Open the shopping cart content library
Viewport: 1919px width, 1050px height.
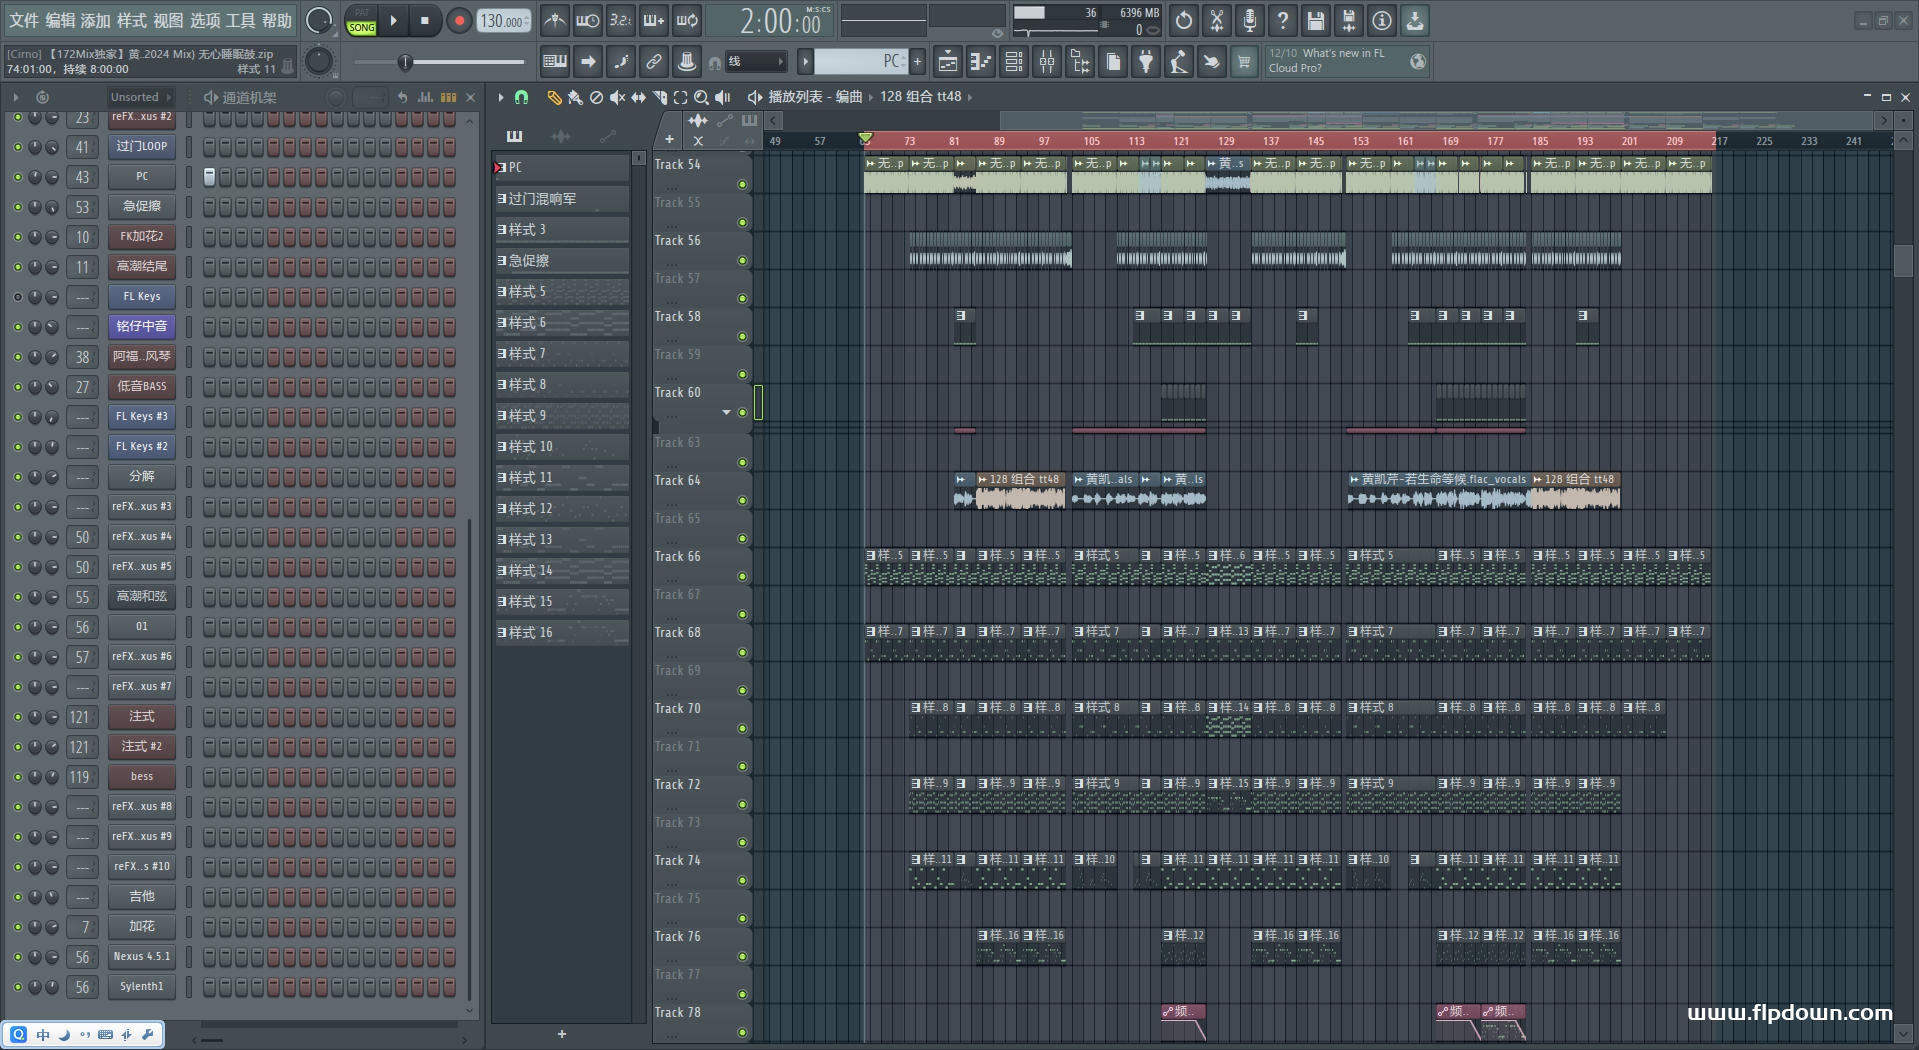[1244, 62]
